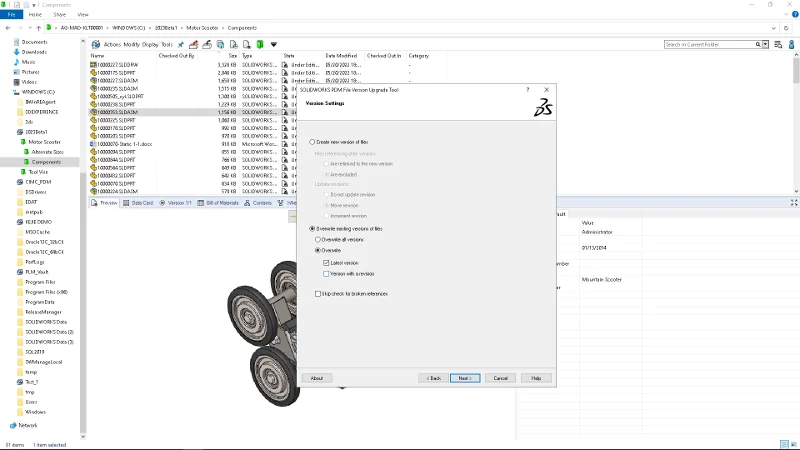Enable Version with a revision checkbox

pyautogui.click(x=327, y=273)
